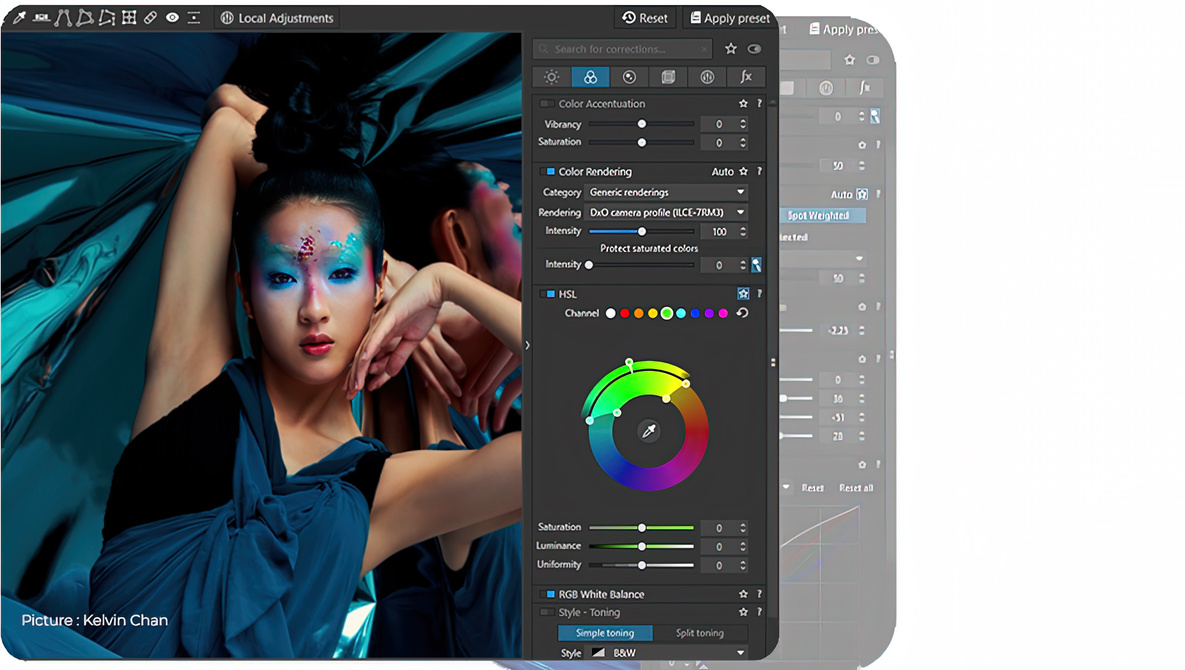Toggle the Color Accentuation correction on

click(x=547, y=104)
